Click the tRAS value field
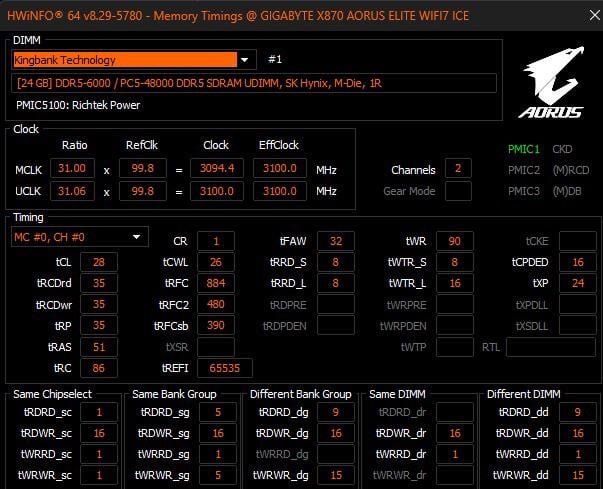The height and width of the screenshot is (489, 603). pyautogui.click(x=98, y=347)
